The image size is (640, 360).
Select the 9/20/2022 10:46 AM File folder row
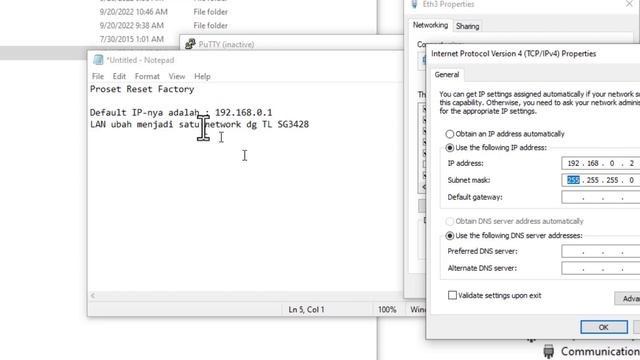pos(163,12)
